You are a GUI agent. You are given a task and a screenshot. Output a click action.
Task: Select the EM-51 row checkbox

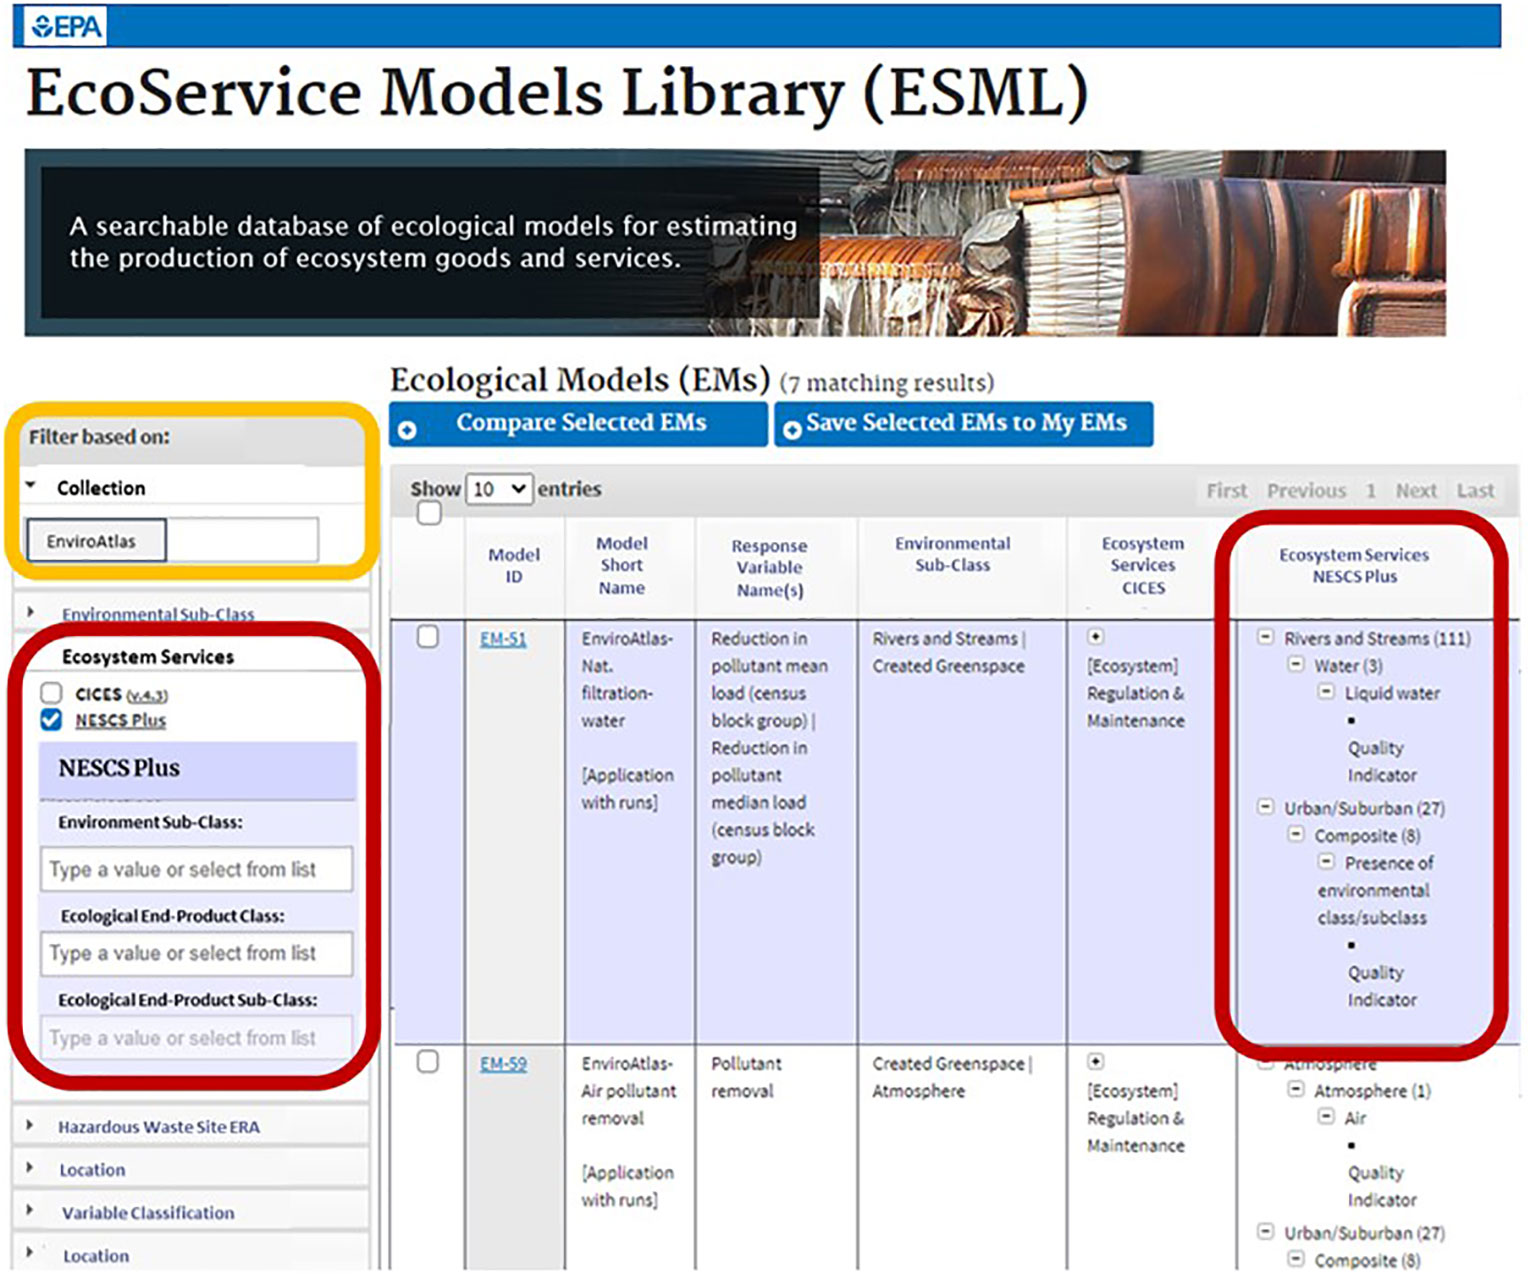tap(427, 637)
